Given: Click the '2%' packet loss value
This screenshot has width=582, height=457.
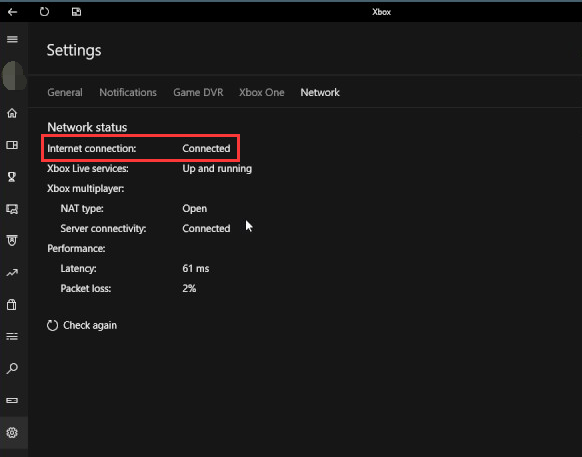Looking at the screenshot, I should tap(189, 288).
